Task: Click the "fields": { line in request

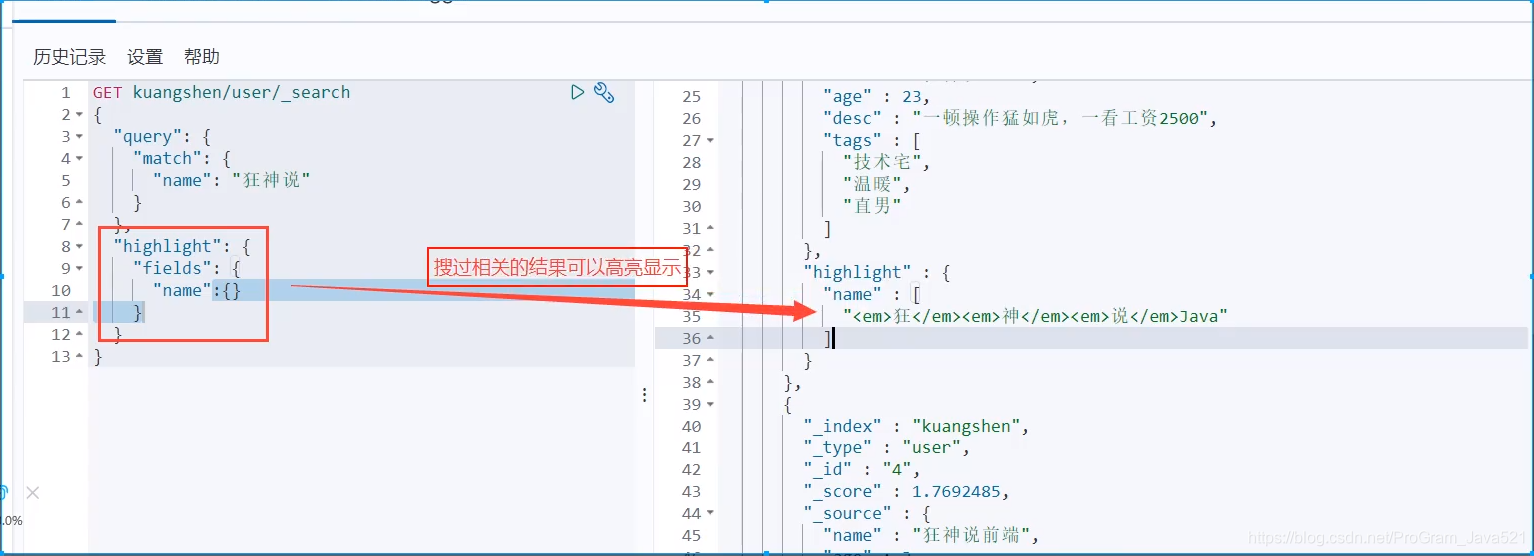Action: point(187,268)
